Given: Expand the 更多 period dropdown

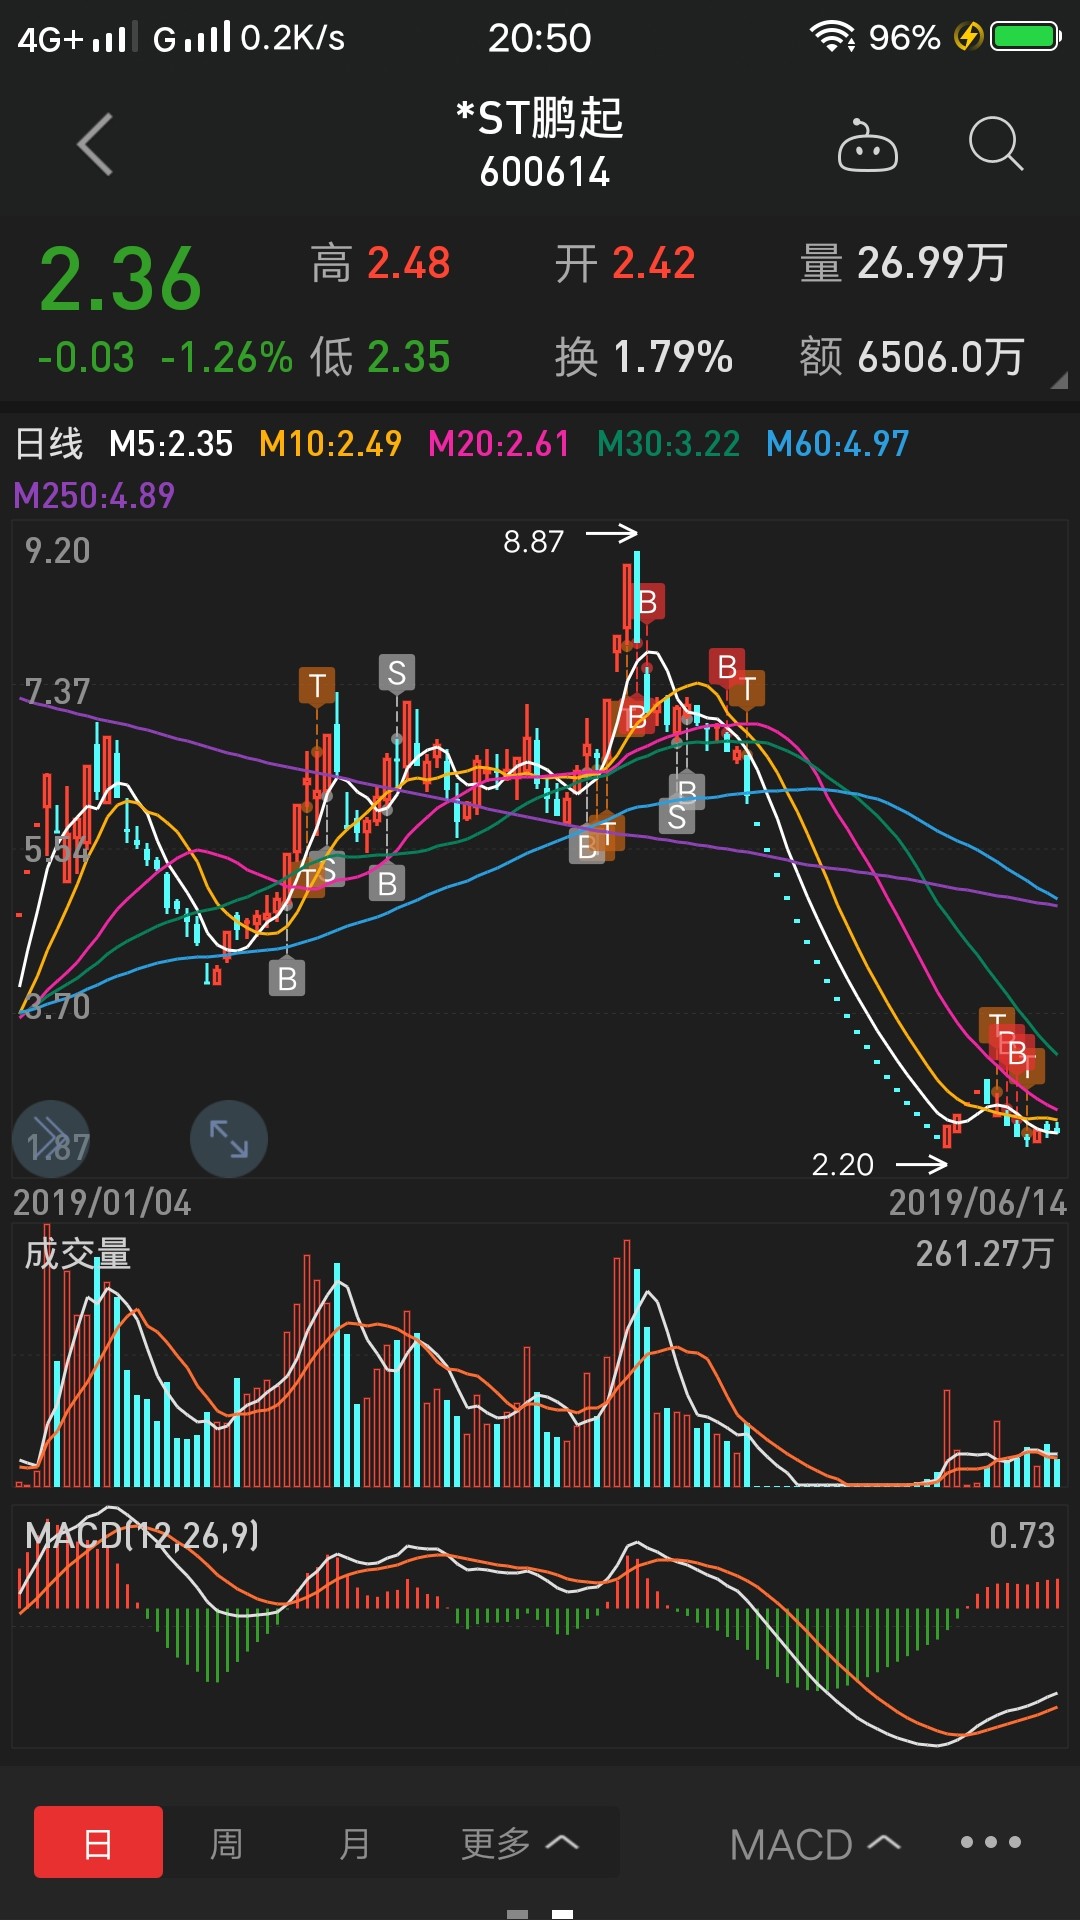Looking at the screenshot, I should coord(519,1842).
